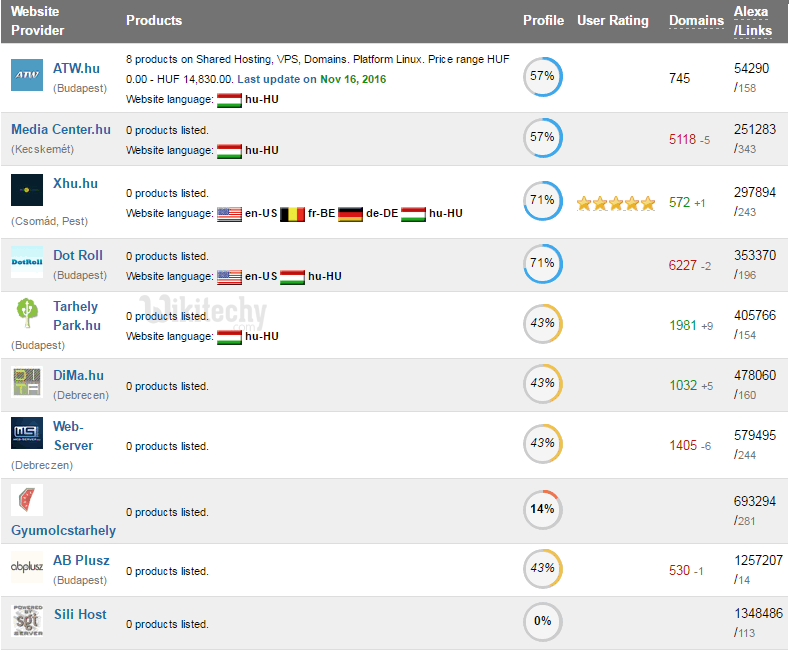Click the Tarhely Park.hu tree logo
The width and height of the screenshot is (789, 651).
pyautogui.click(x=27, y=314)
